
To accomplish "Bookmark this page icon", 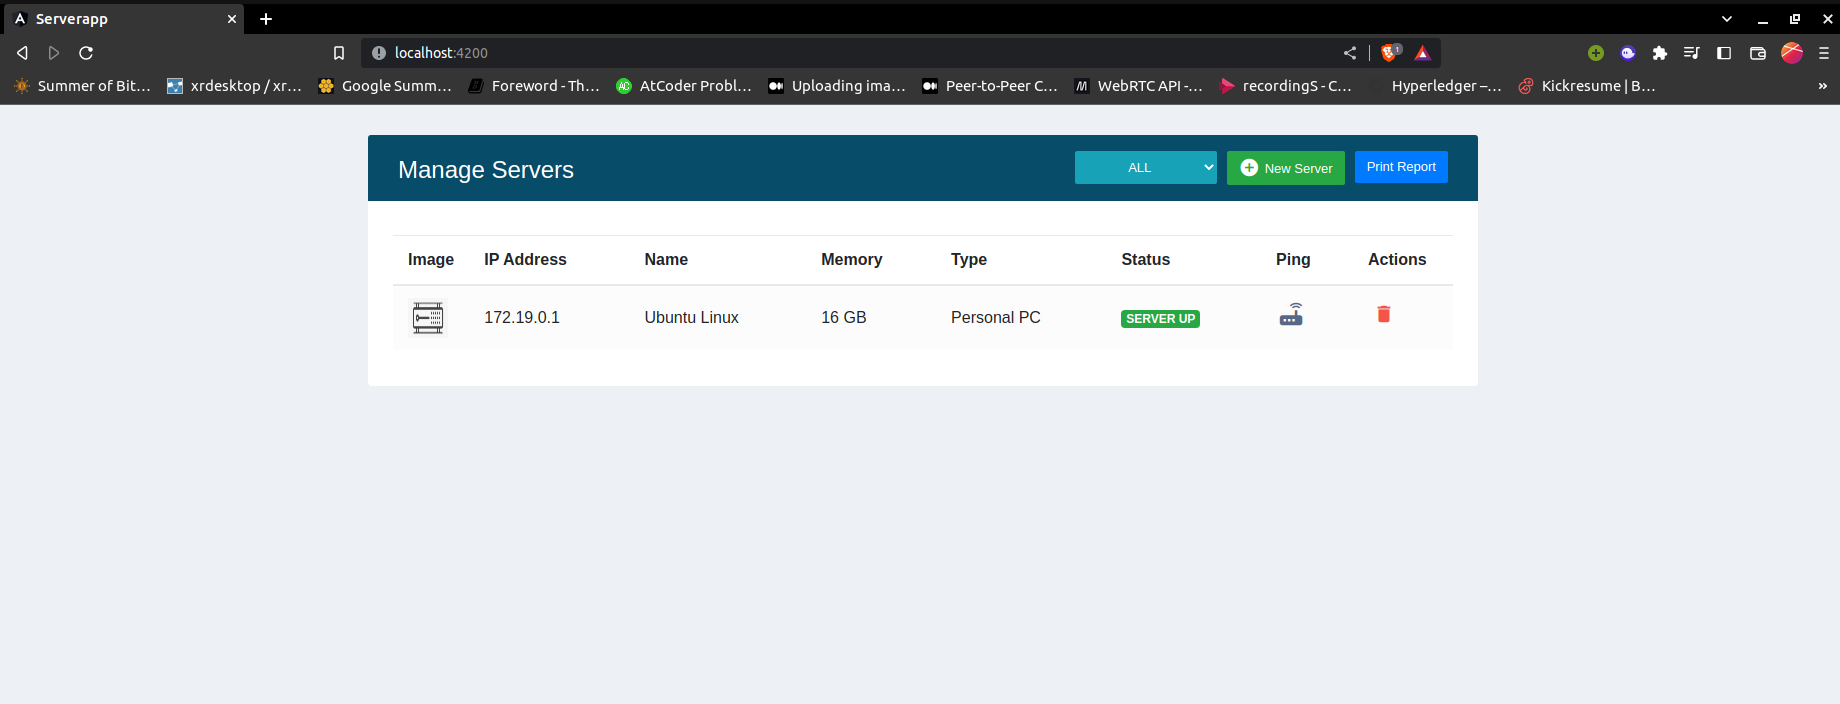I will (x=339, y=53).
